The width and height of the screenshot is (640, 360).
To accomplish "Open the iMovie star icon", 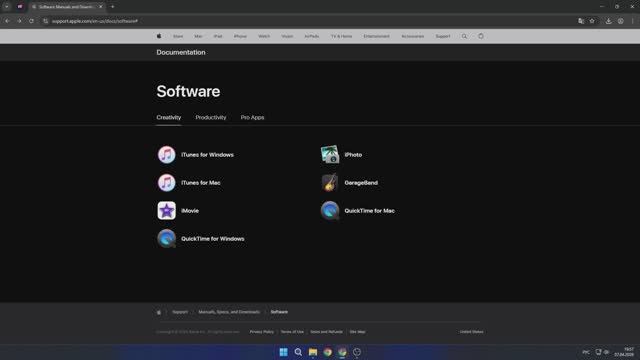I will [x=167, y=211].
